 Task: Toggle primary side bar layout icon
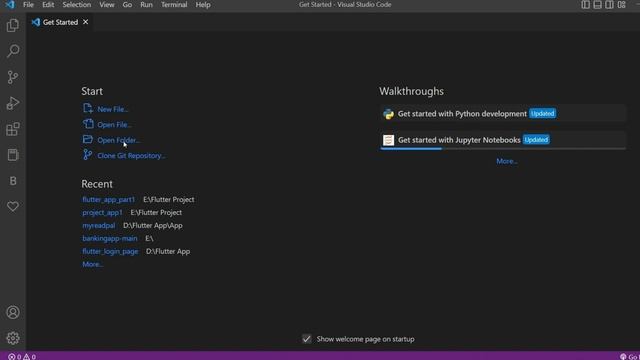585,4
